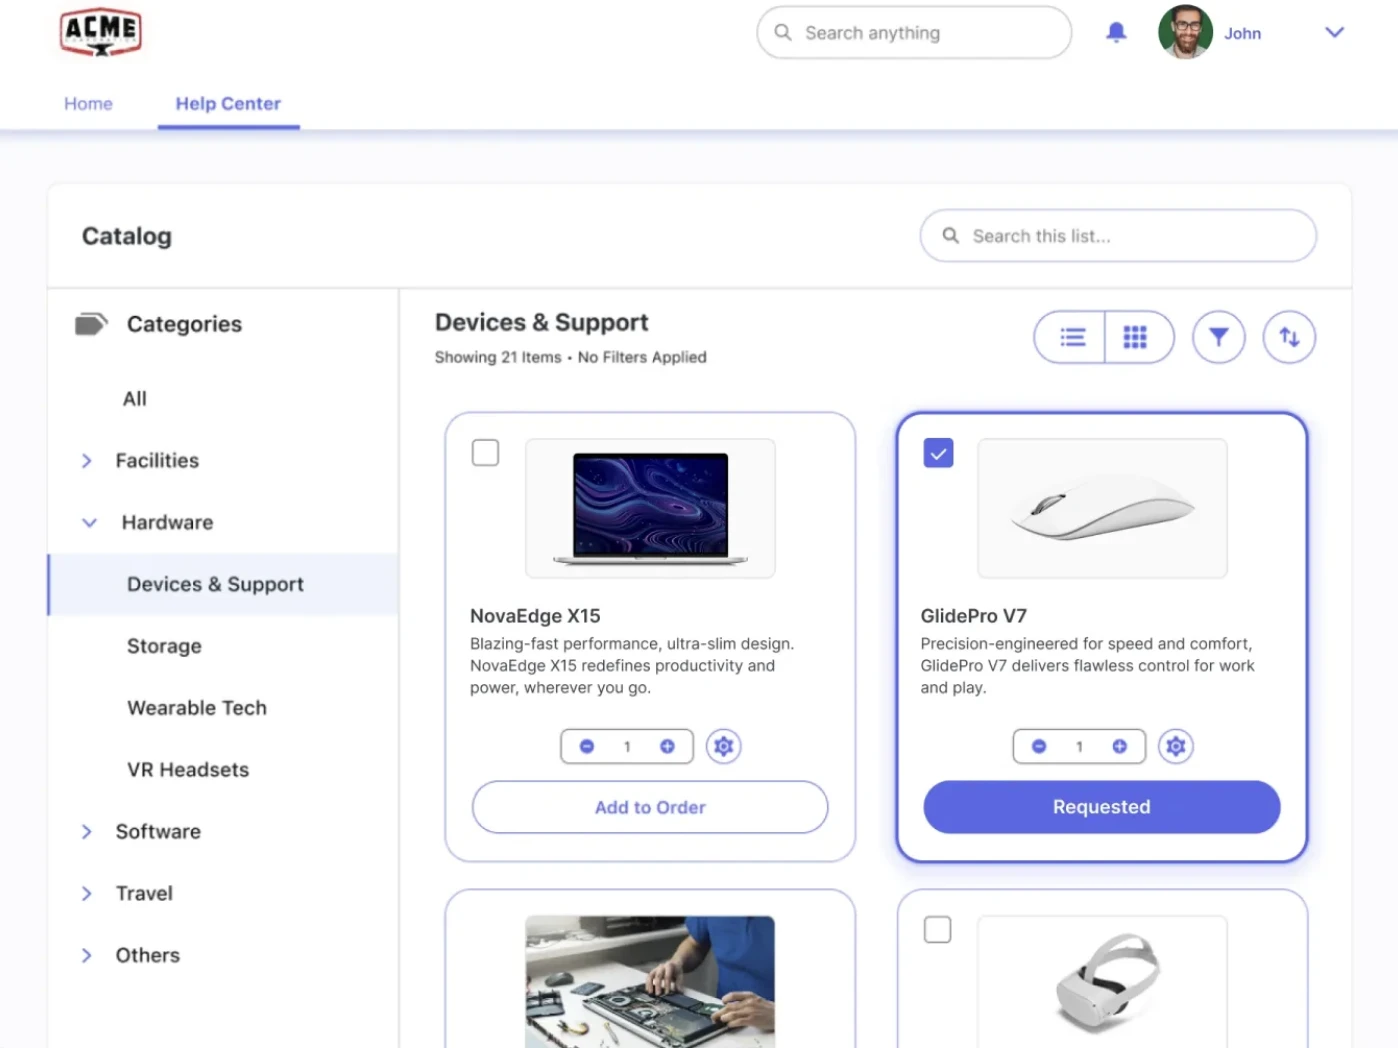
Task: Go to the Home tab
Action: coord(88,103)
